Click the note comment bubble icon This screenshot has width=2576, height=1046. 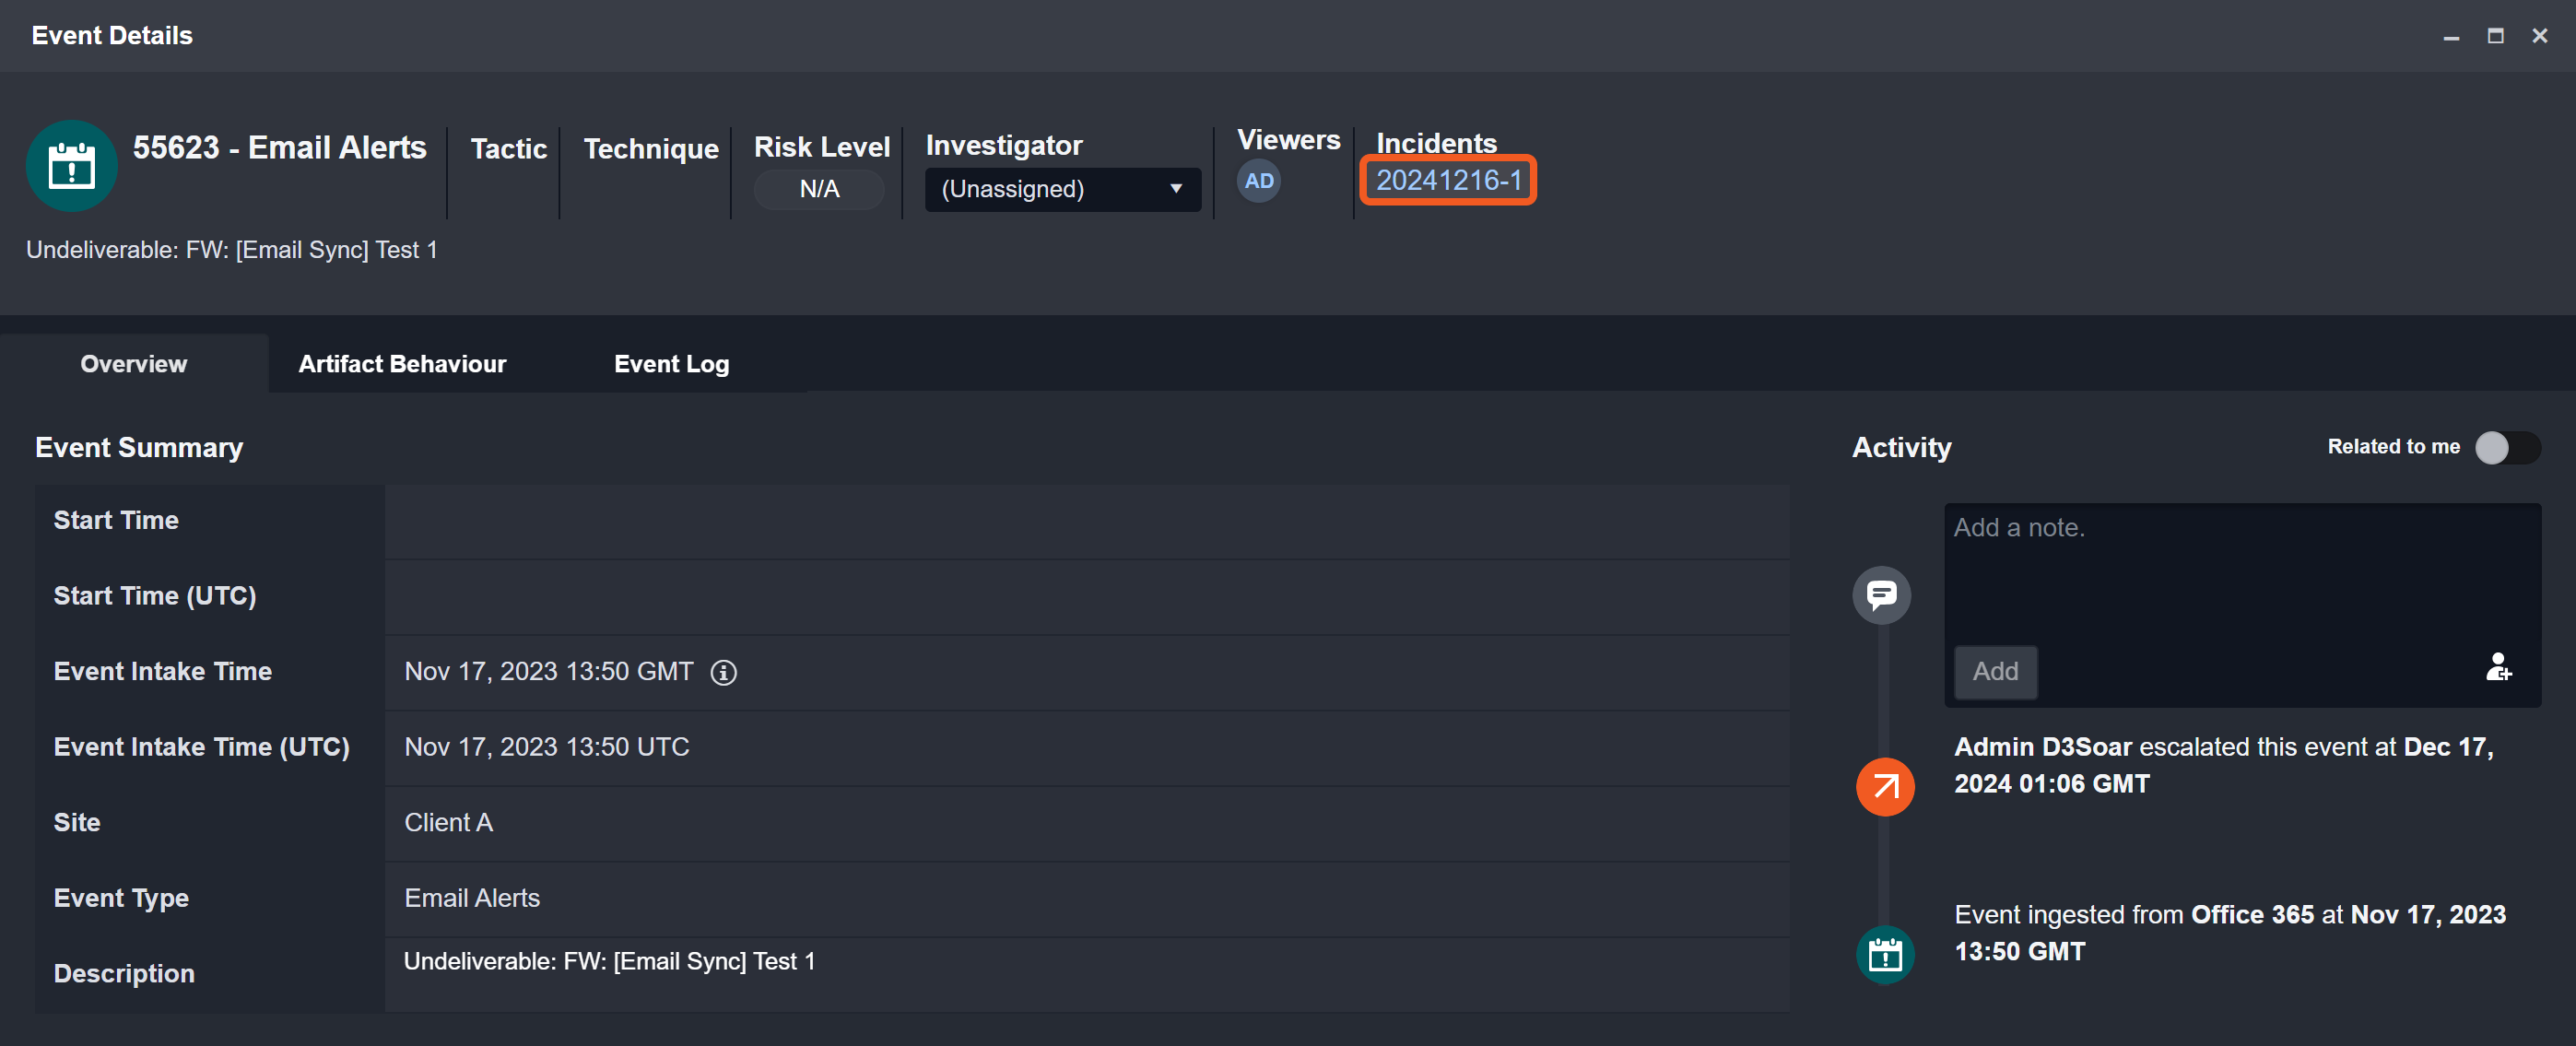click(1881, 595)
